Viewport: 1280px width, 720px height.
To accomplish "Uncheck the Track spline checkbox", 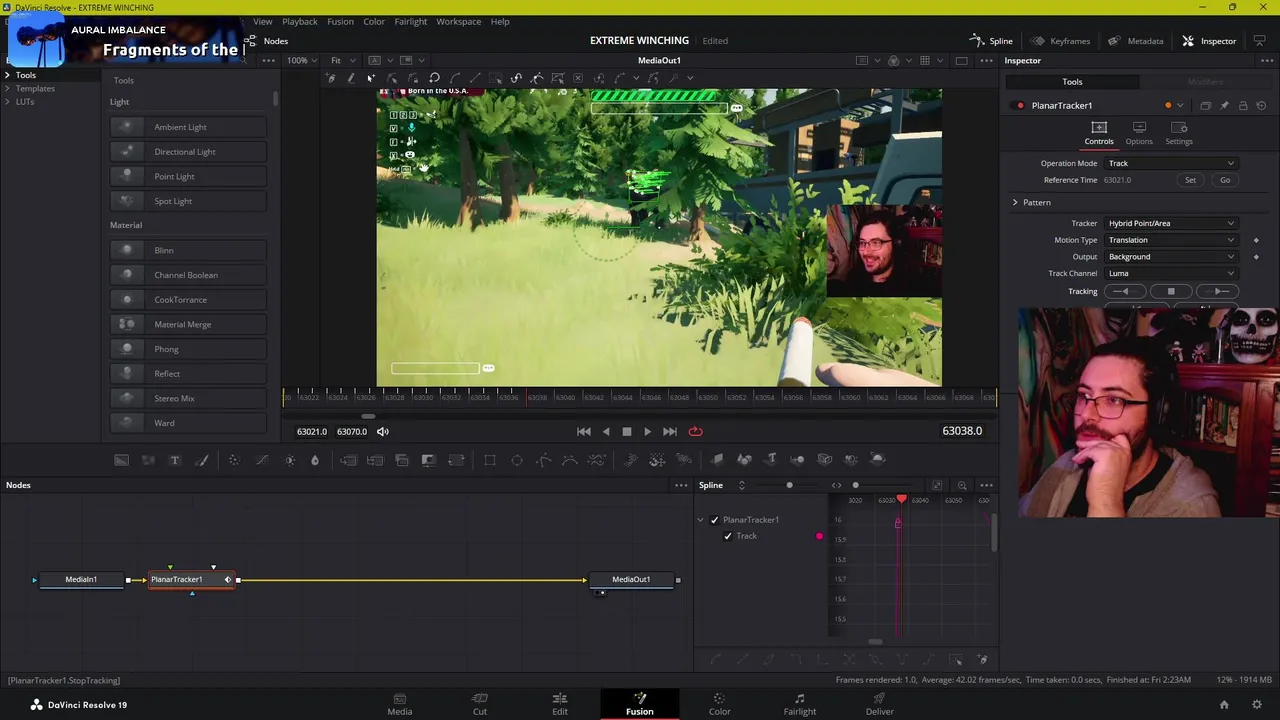I will click(728, 536).
